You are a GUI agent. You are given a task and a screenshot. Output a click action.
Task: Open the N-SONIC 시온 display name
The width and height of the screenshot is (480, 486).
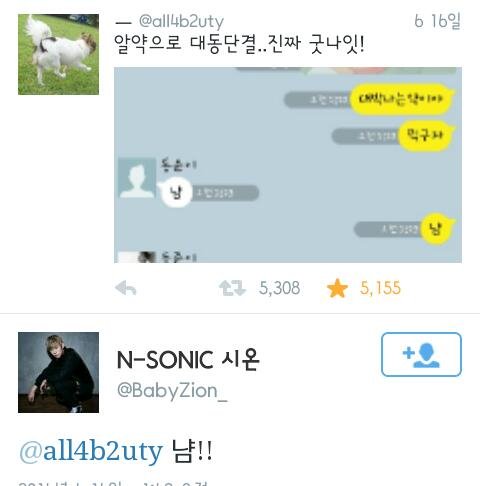188,360
